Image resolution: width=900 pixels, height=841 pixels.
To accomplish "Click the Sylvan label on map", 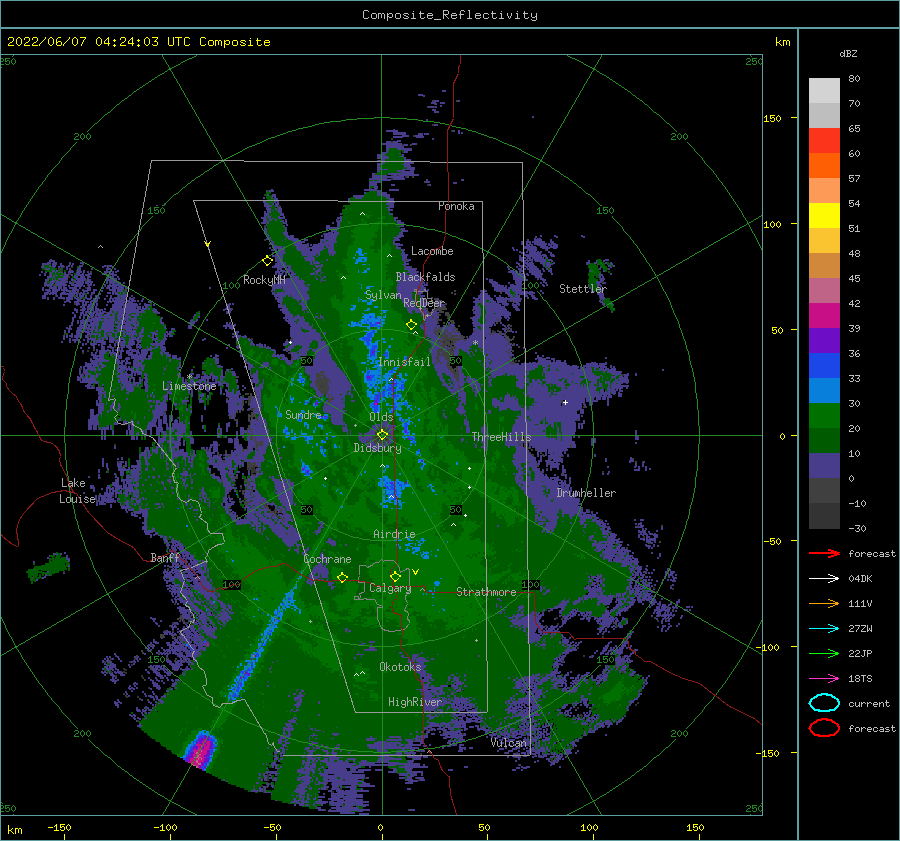I will coord(383,295).
